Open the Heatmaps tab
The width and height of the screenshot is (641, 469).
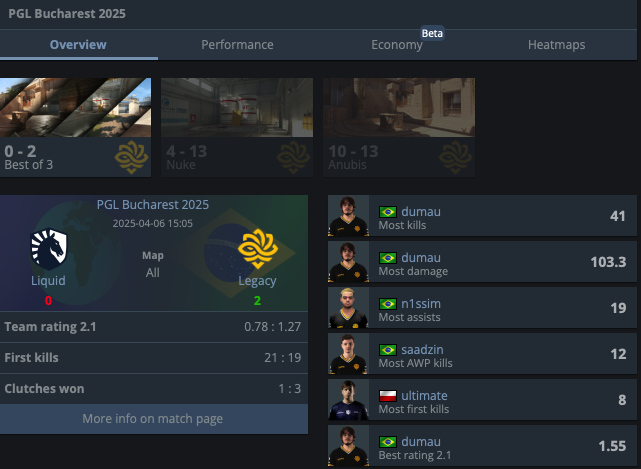click(556, 45)
